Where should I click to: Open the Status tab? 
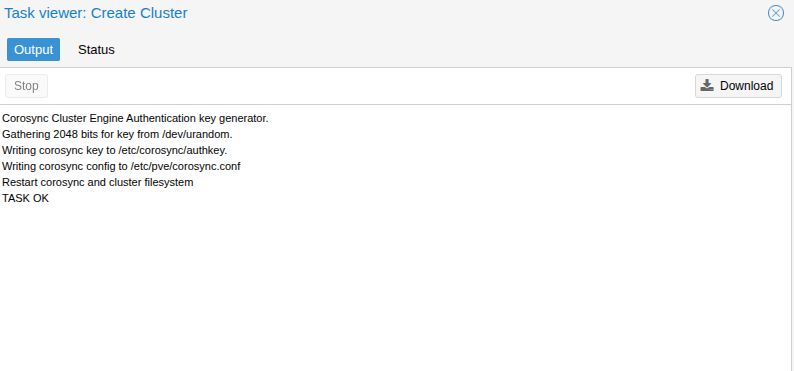point(96,50)
